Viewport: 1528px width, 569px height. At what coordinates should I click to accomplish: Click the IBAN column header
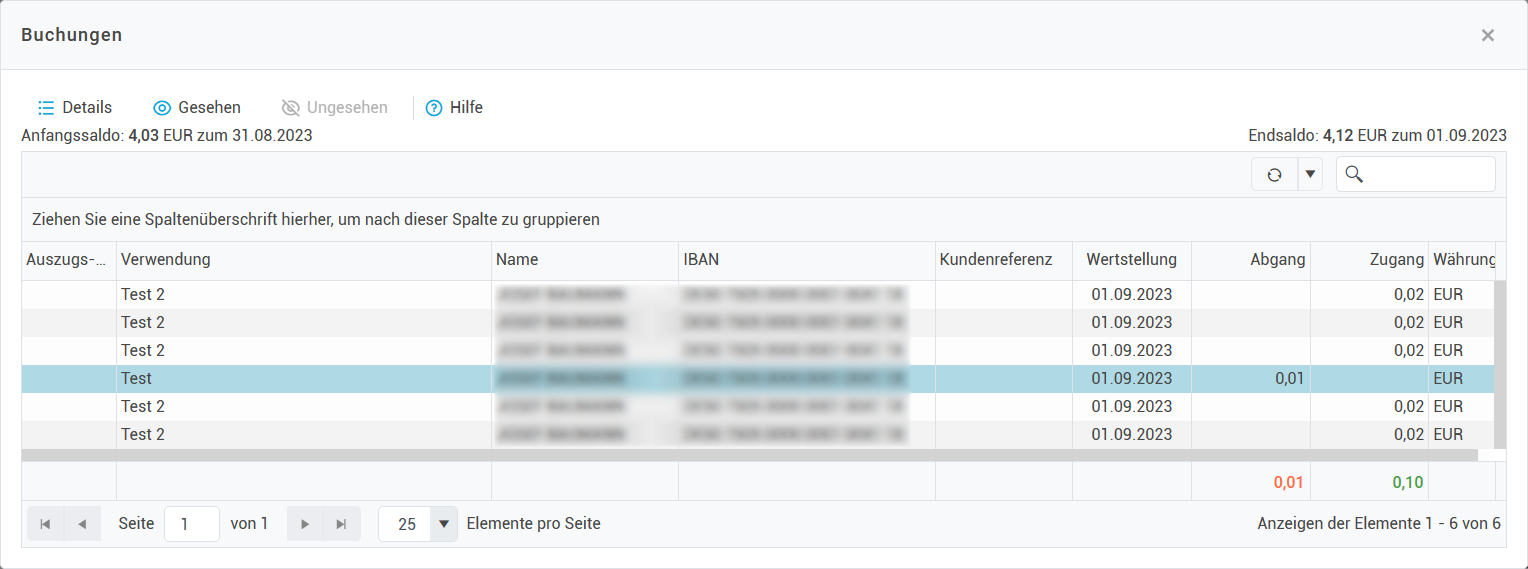[701, 260]
